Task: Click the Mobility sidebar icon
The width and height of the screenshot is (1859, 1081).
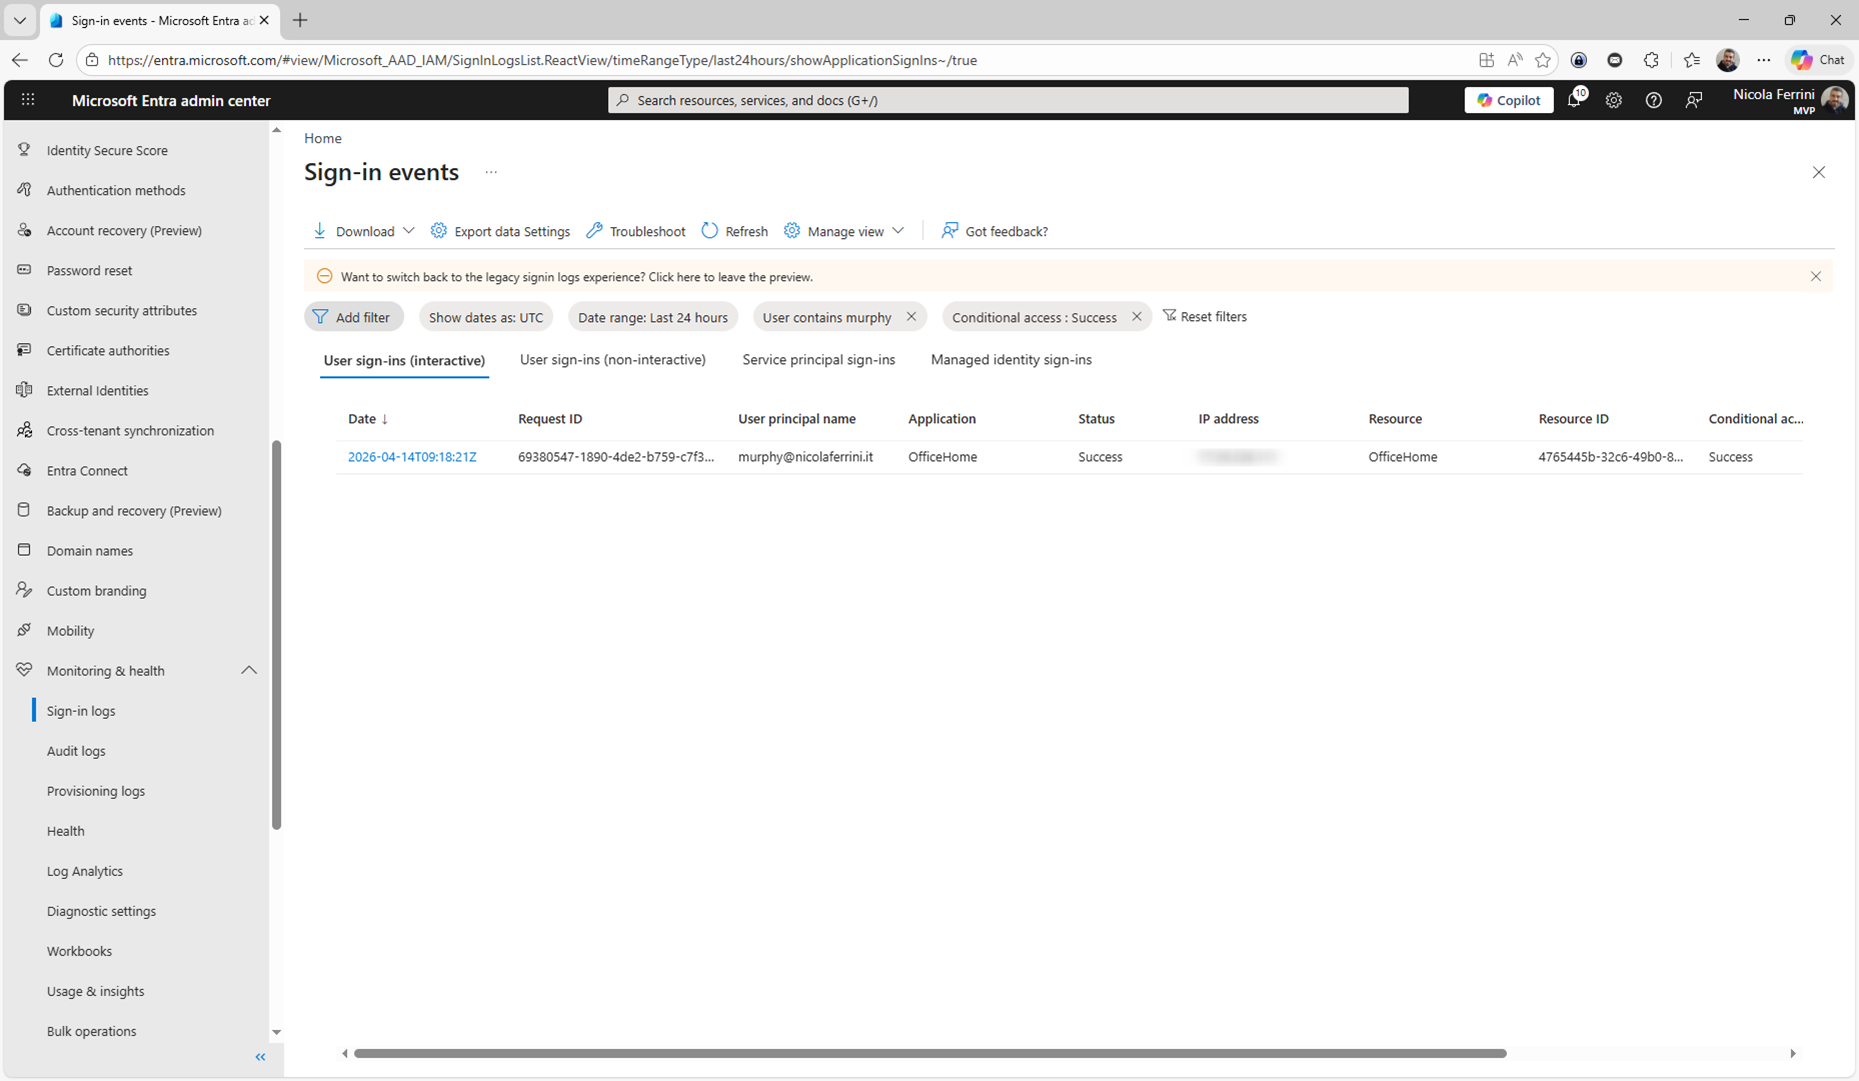Action: (x=24, y=630)
